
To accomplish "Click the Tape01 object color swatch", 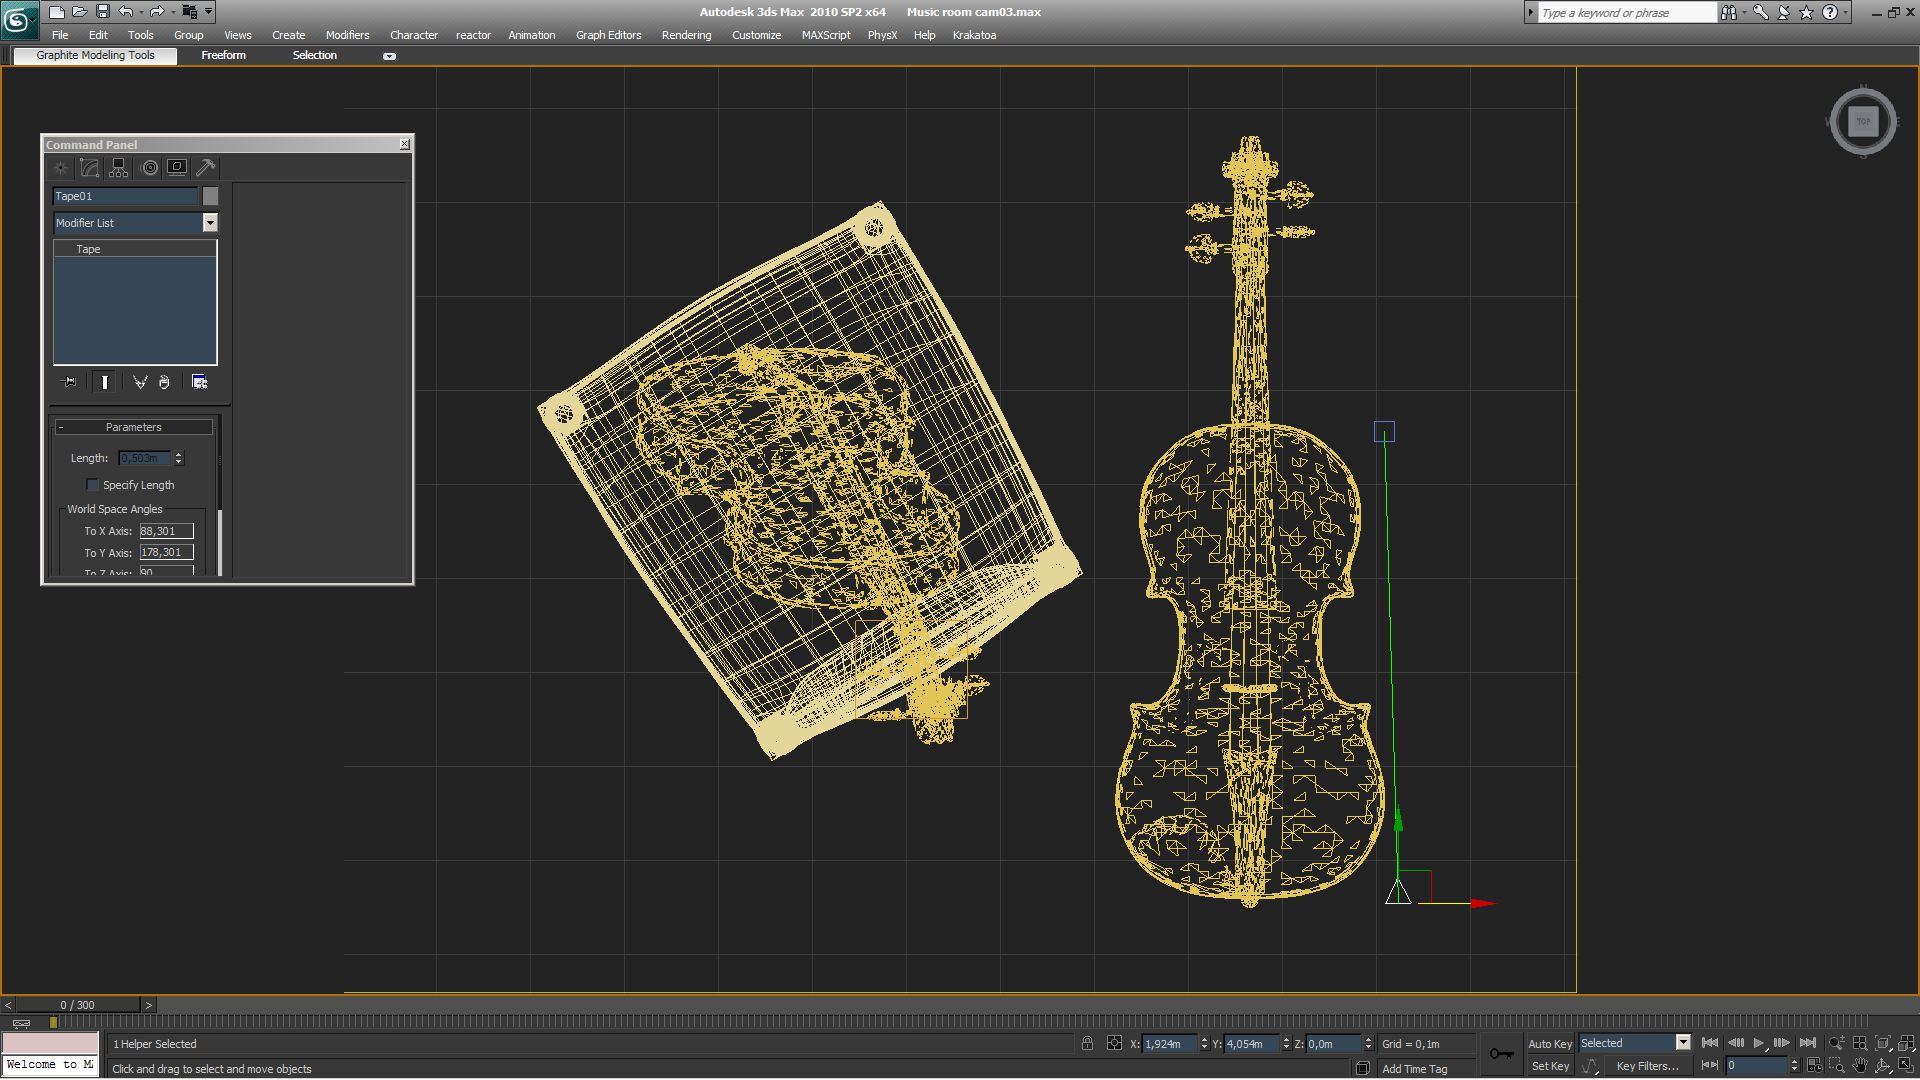I will pyautogui.click(x=210, y=196).
